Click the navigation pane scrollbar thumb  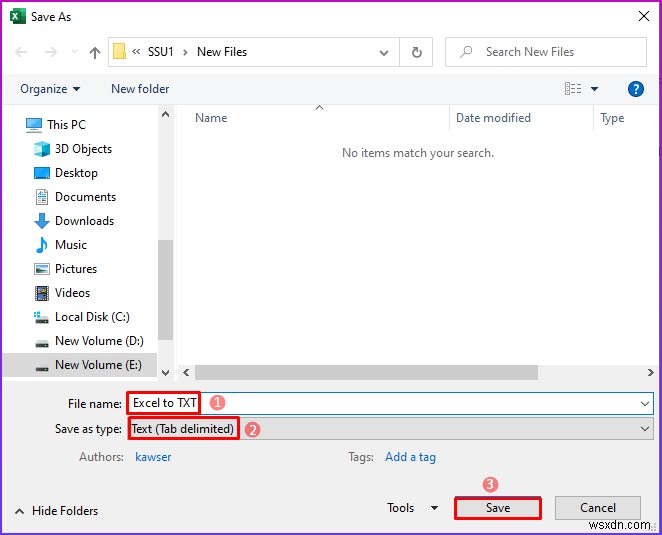point(165,290)
